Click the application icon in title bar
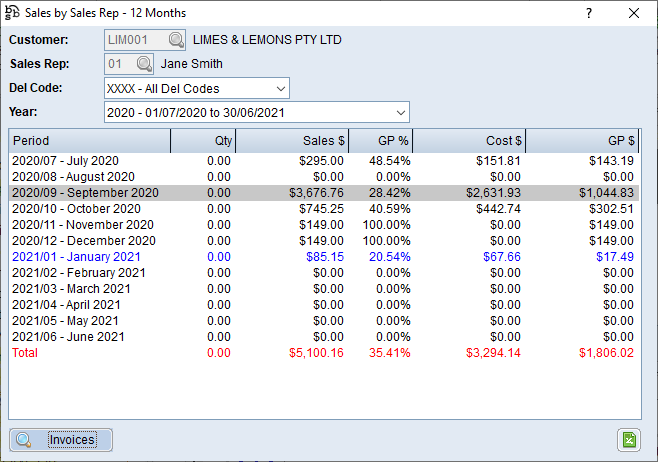 [x=13, y=13]
